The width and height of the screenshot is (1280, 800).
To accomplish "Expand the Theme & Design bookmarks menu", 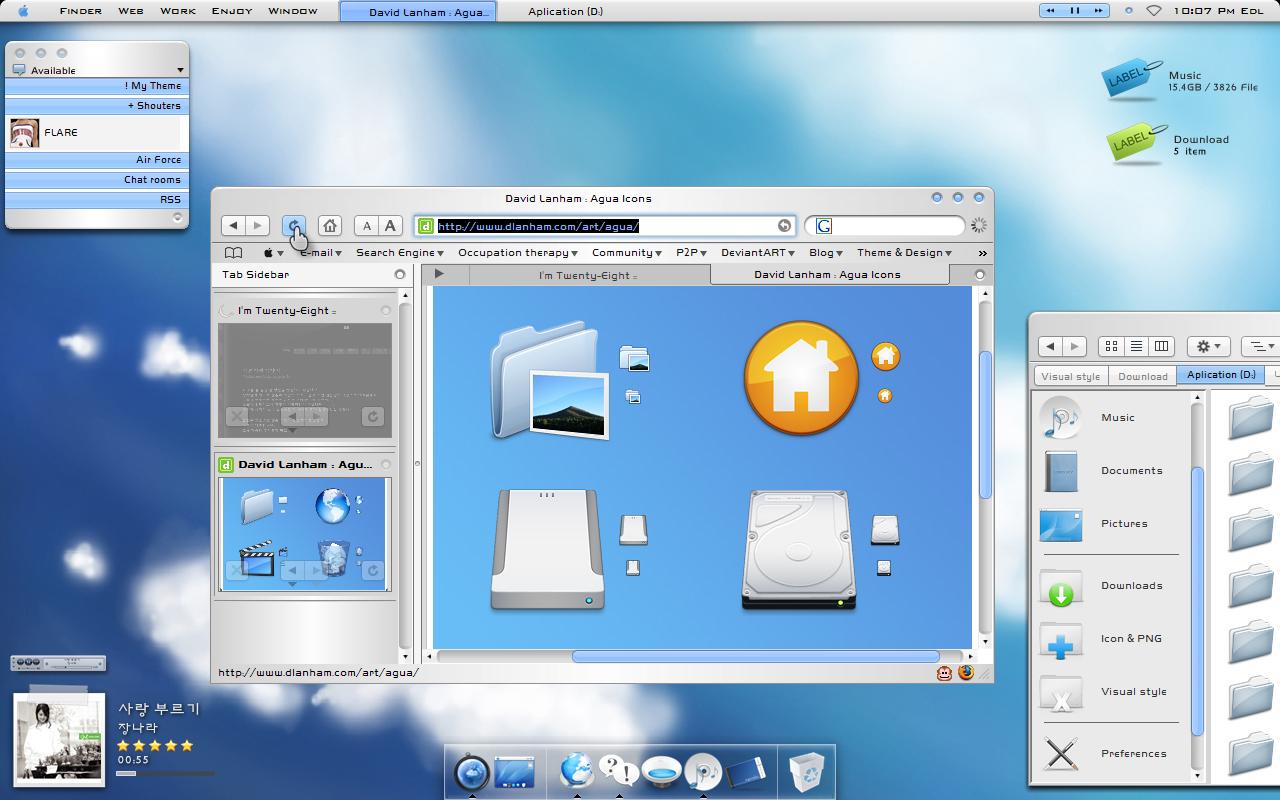I will tap(905, 253).
